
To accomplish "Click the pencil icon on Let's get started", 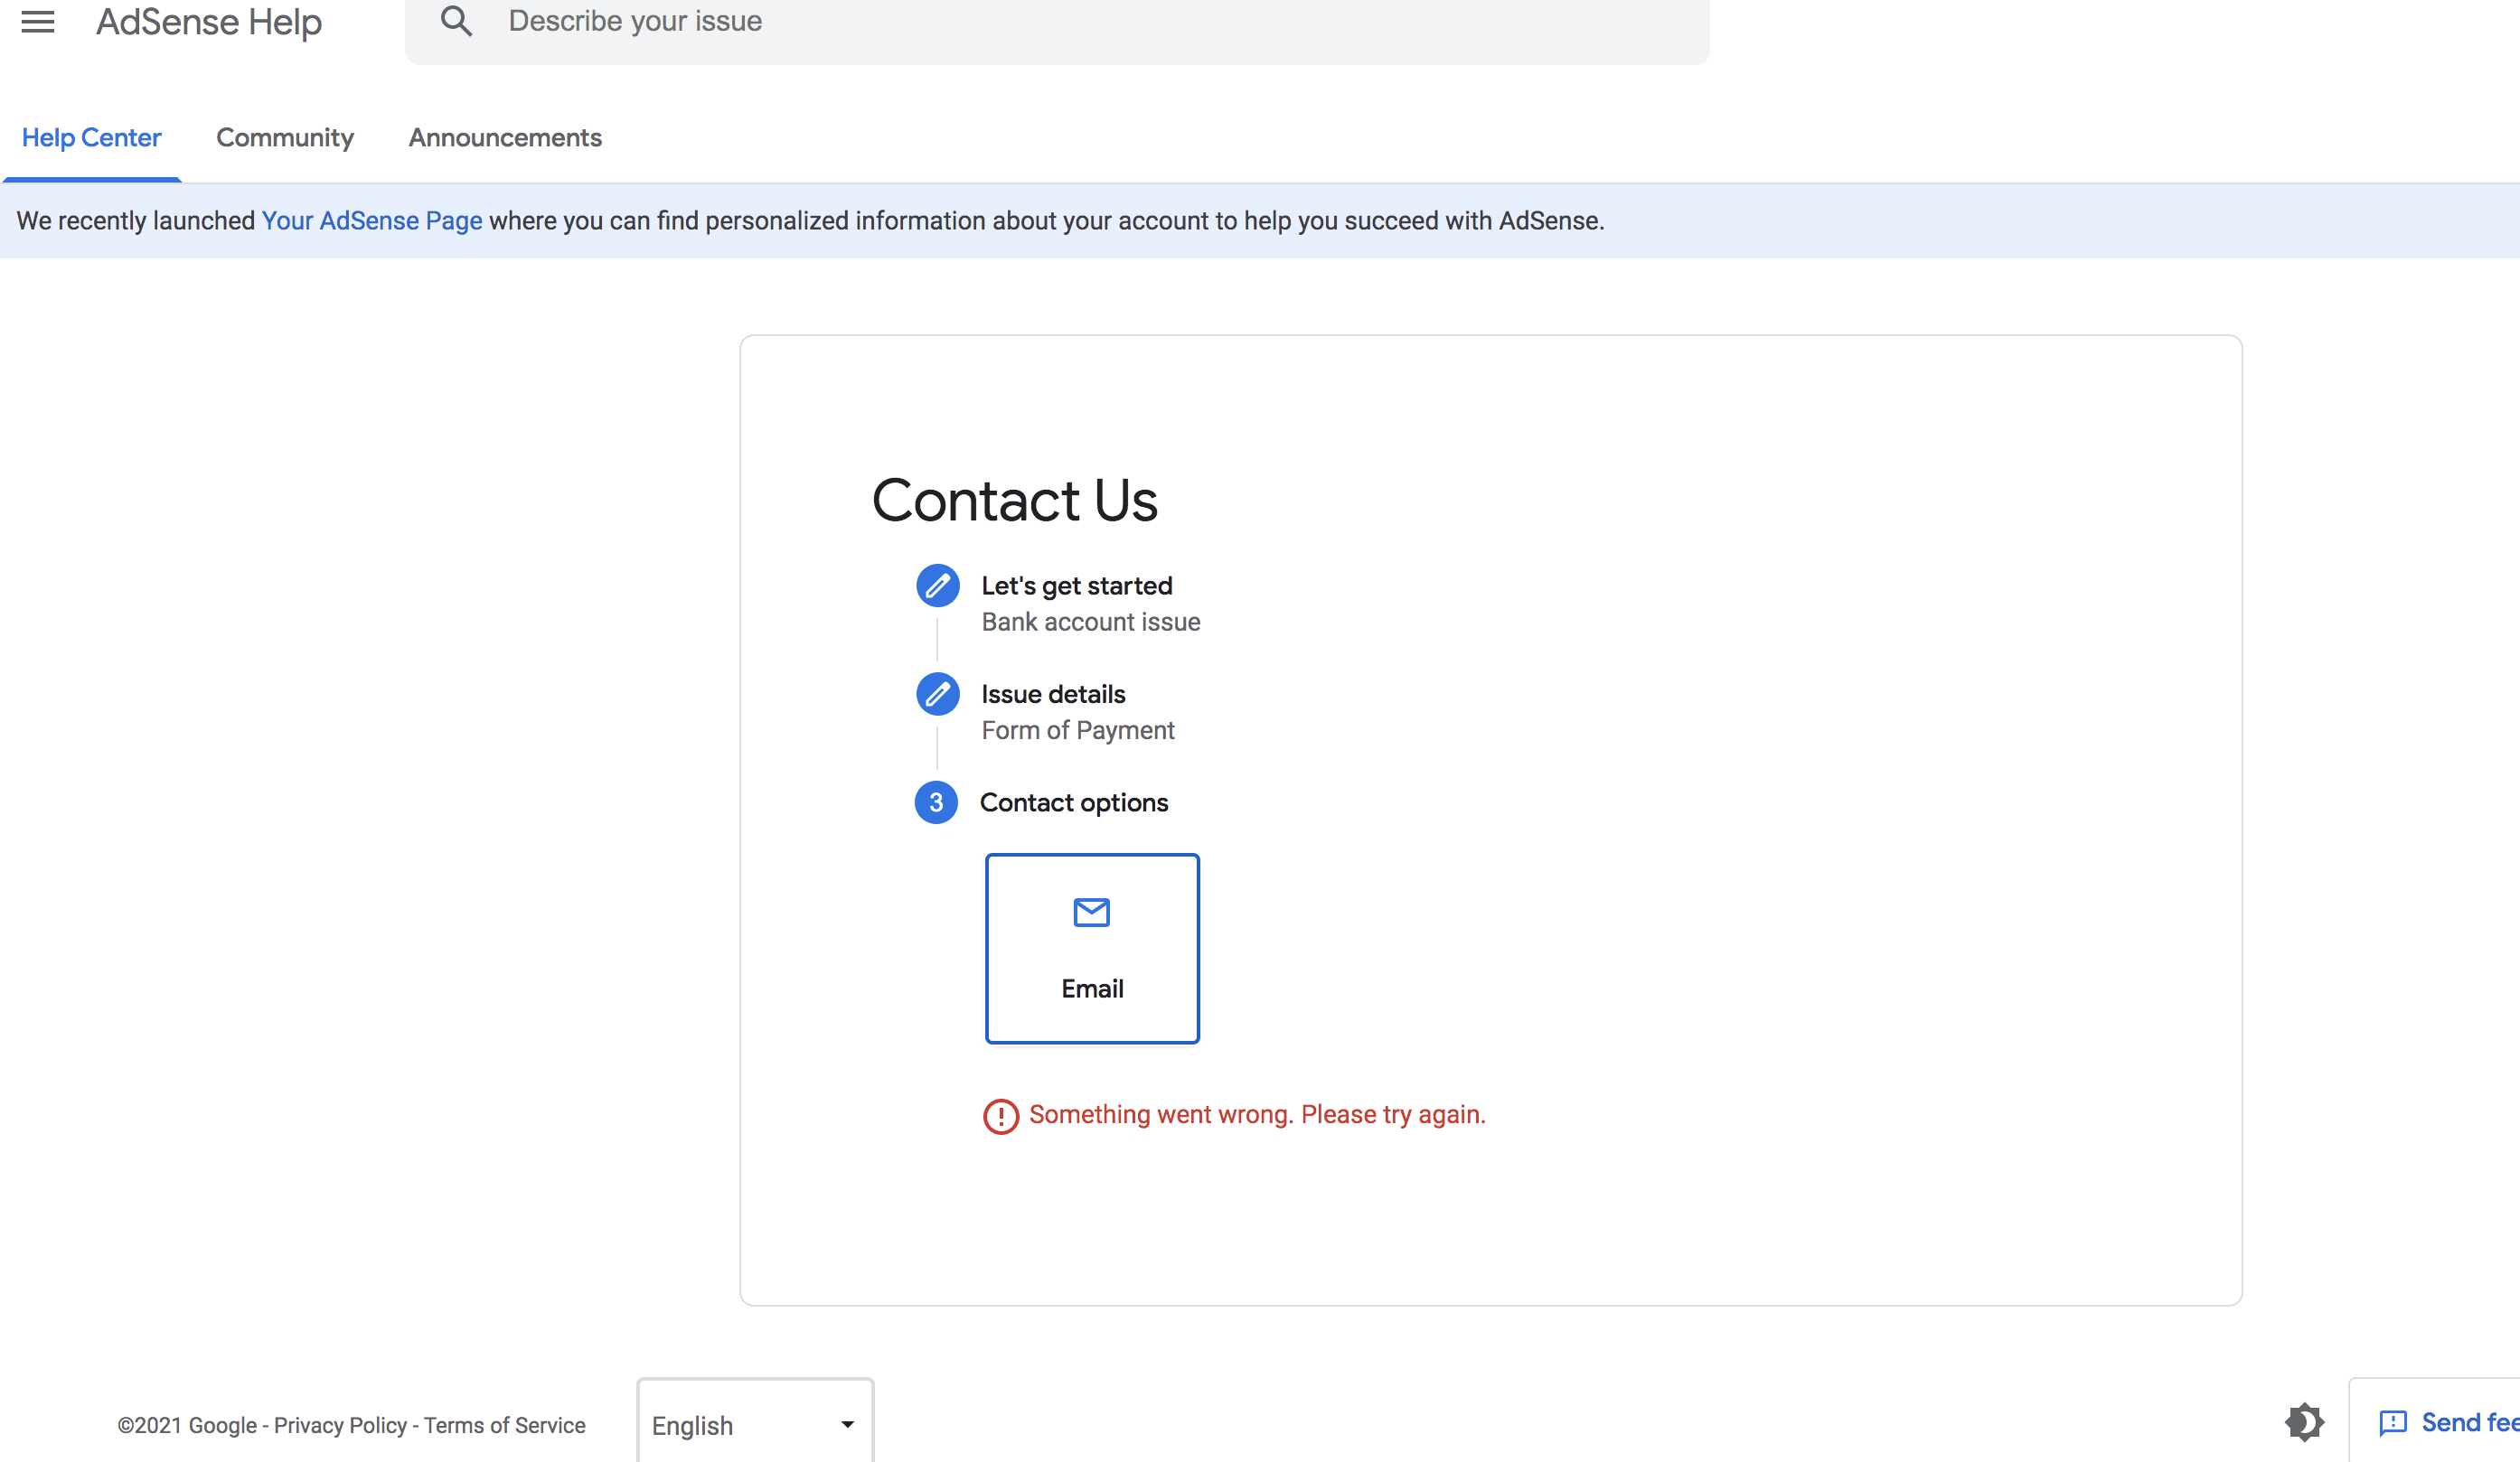I will coord(936,586).
